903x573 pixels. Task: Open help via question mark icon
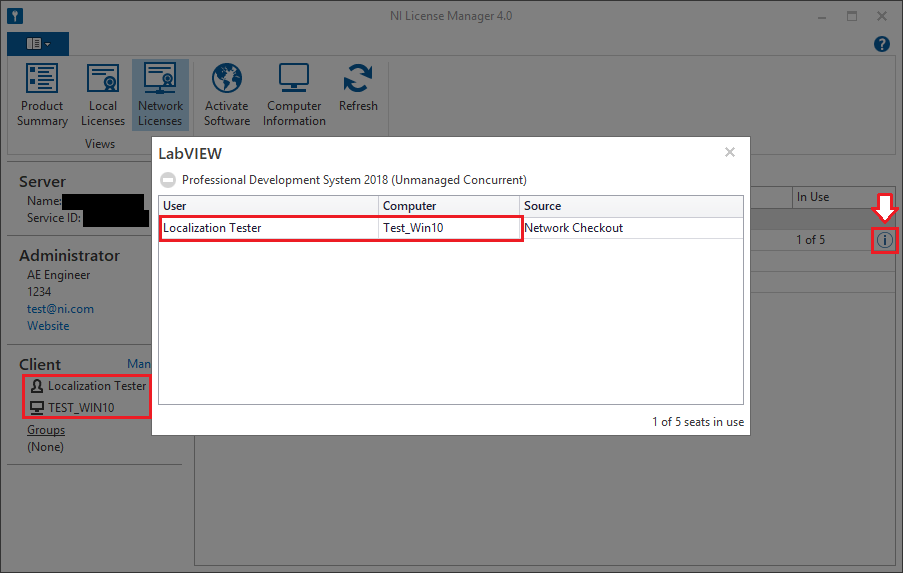[x=881, y=44]
